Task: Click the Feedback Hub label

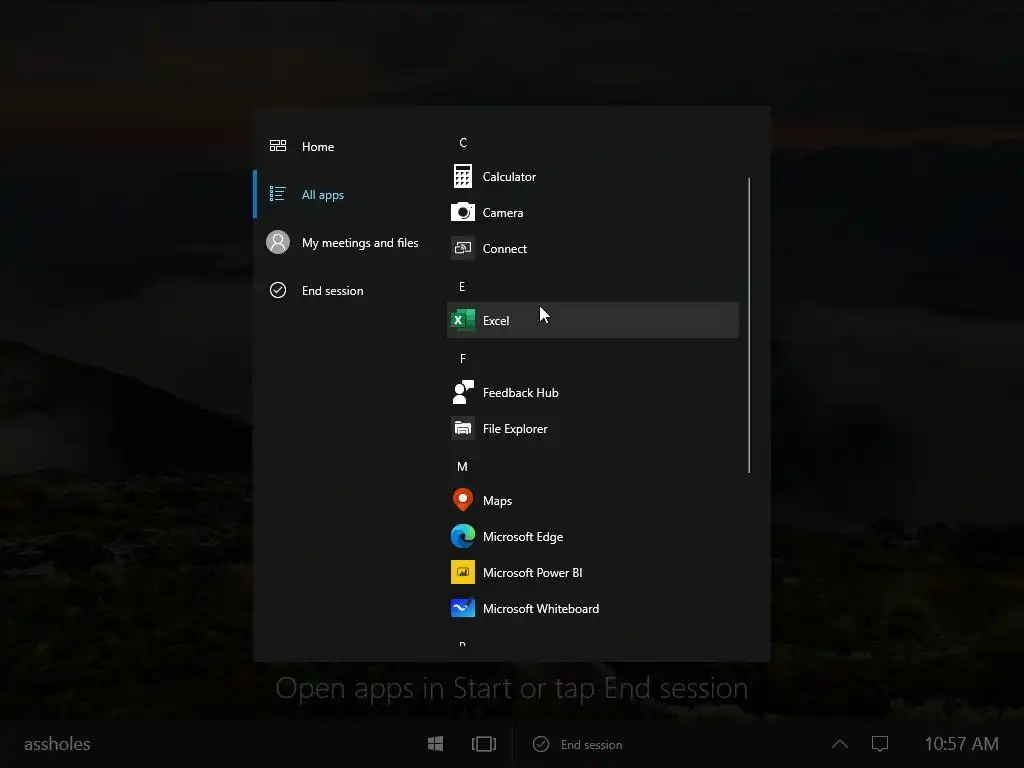Action: coord(520,392)
